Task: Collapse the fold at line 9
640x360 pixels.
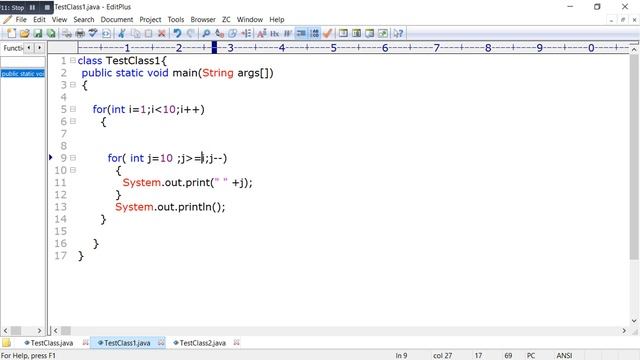Action: tap(73, 158)
